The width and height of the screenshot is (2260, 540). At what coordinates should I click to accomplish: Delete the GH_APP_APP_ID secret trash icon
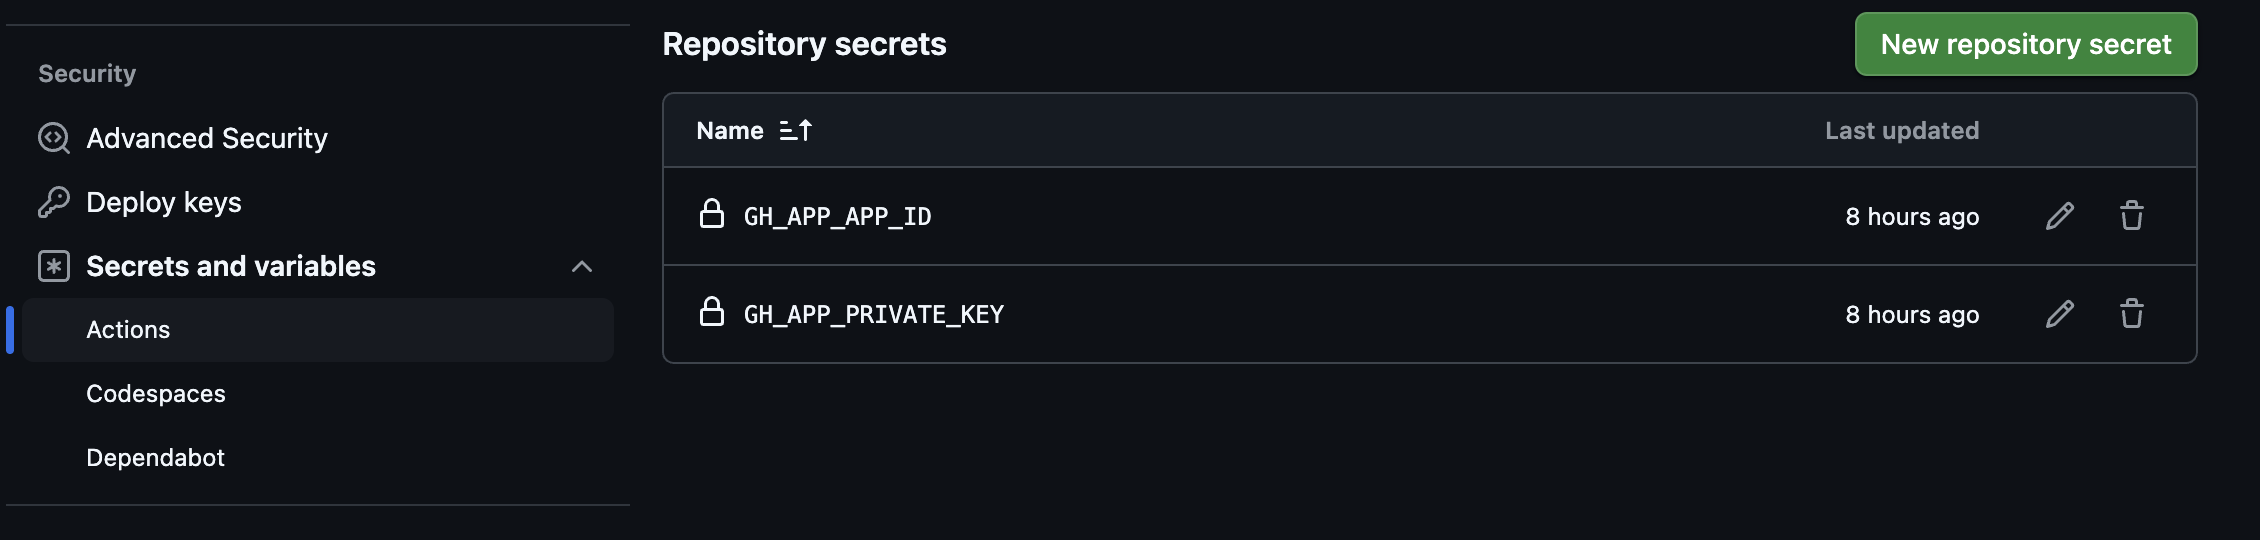pyautogui.click(x=2131, y=216)
